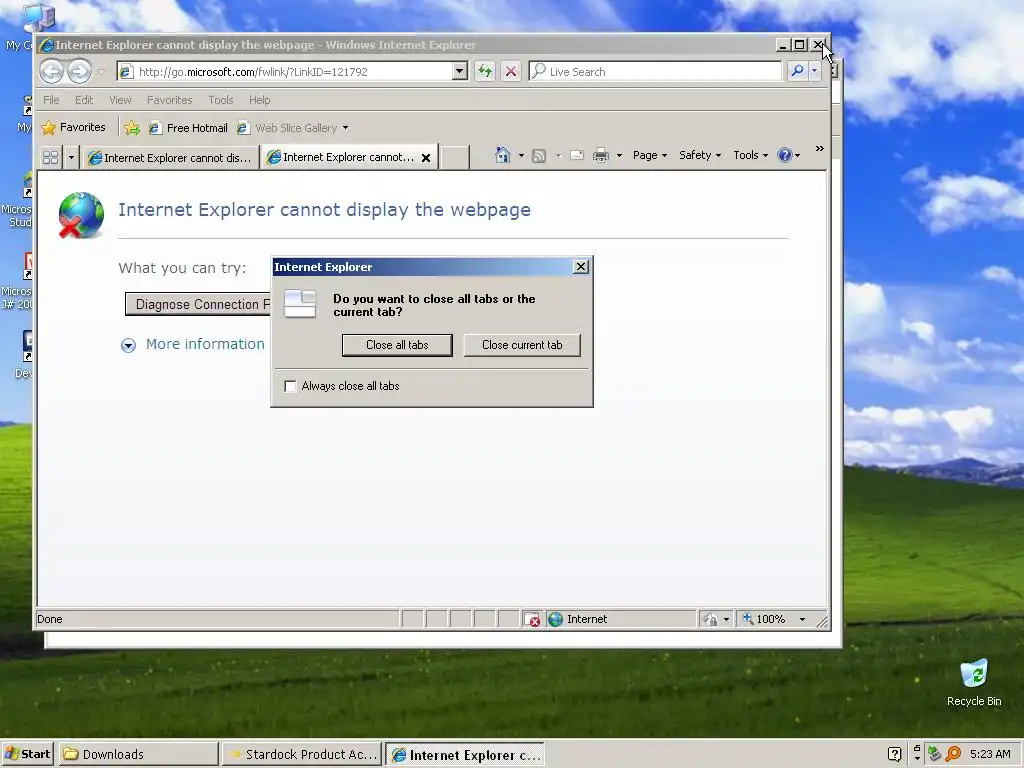Viewport: 1024px width, 768px height.
Task: Click the Diagnose Connection Problems button
Action: 198,304
